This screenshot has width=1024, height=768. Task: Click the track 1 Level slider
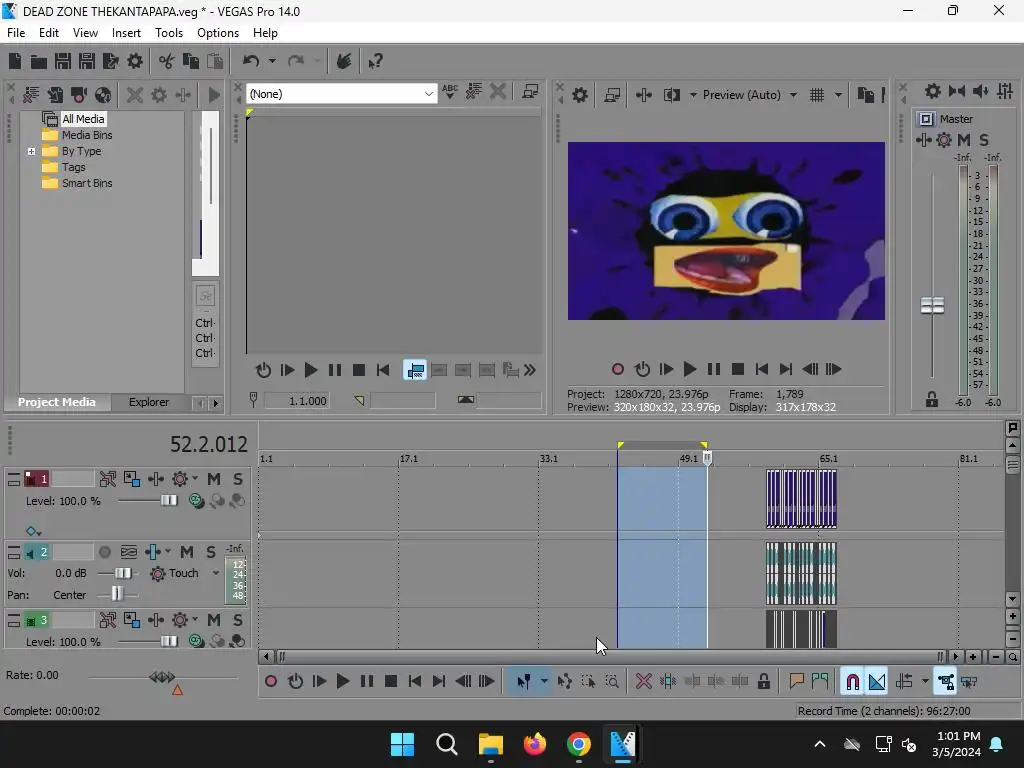(x=168, y=500)
